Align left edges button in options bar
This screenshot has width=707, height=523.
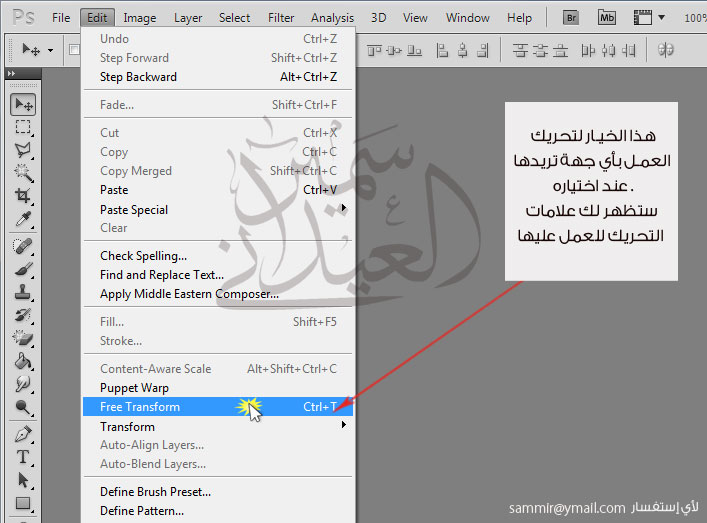pos(442,50)
